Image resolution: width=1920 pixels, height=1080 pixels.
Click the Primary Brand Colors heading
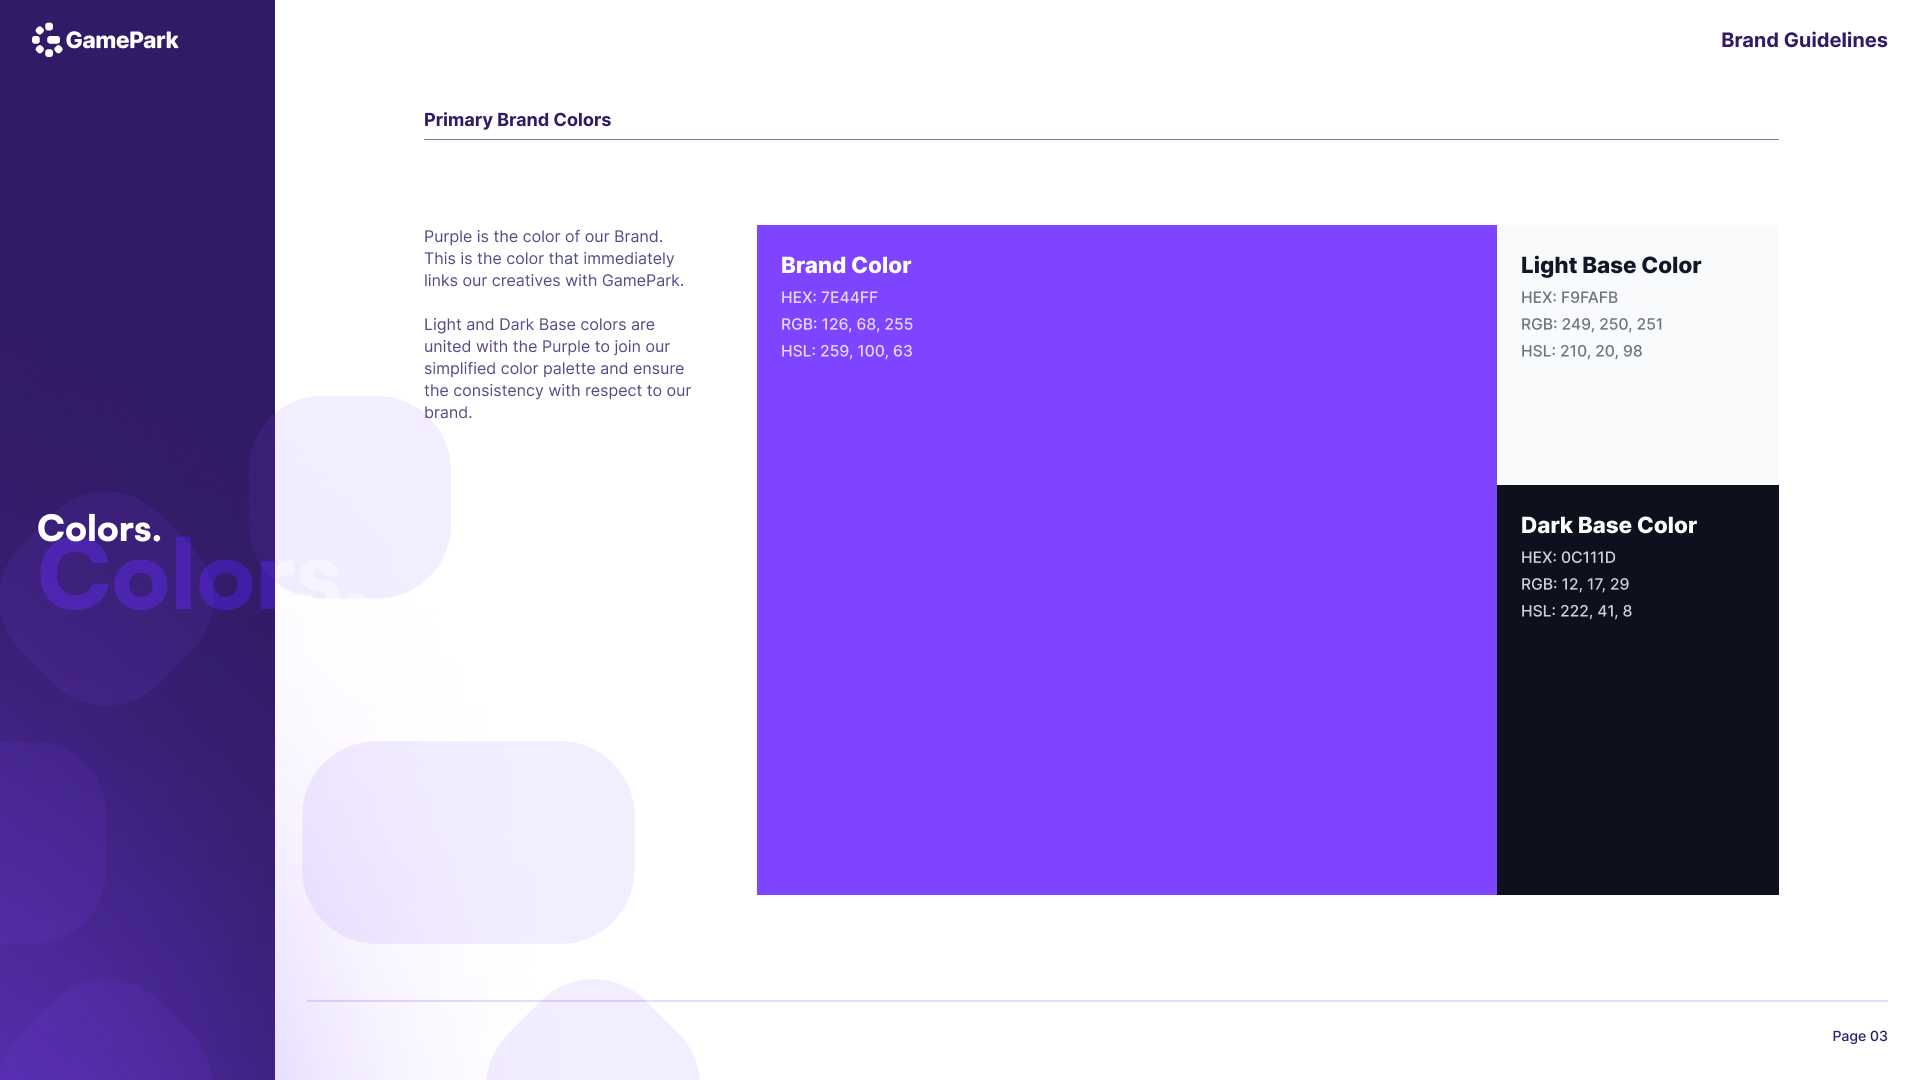517,120
